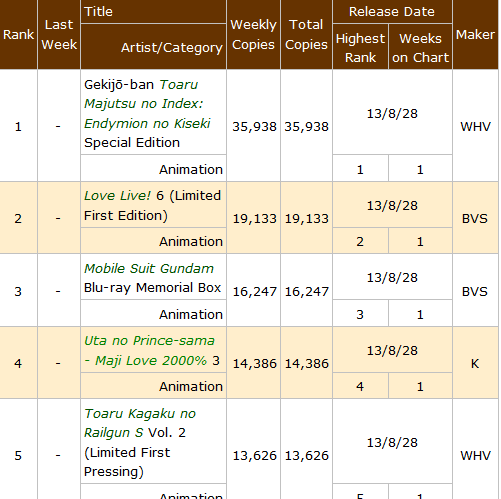
Task: Select the 16,247 weekly copies cell
Action: [253, 291]
